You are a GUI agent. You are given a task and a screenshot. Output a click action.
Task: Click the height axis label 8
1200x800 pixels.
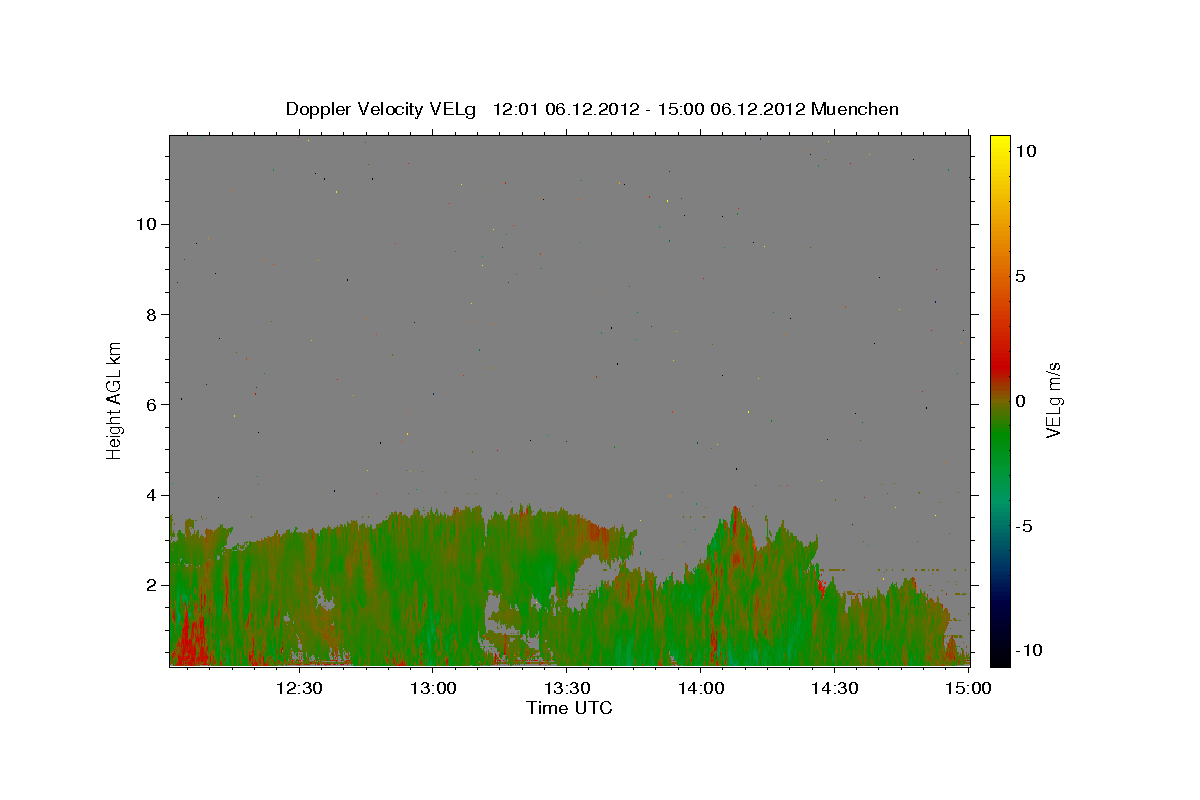click(x=149, y=314)
